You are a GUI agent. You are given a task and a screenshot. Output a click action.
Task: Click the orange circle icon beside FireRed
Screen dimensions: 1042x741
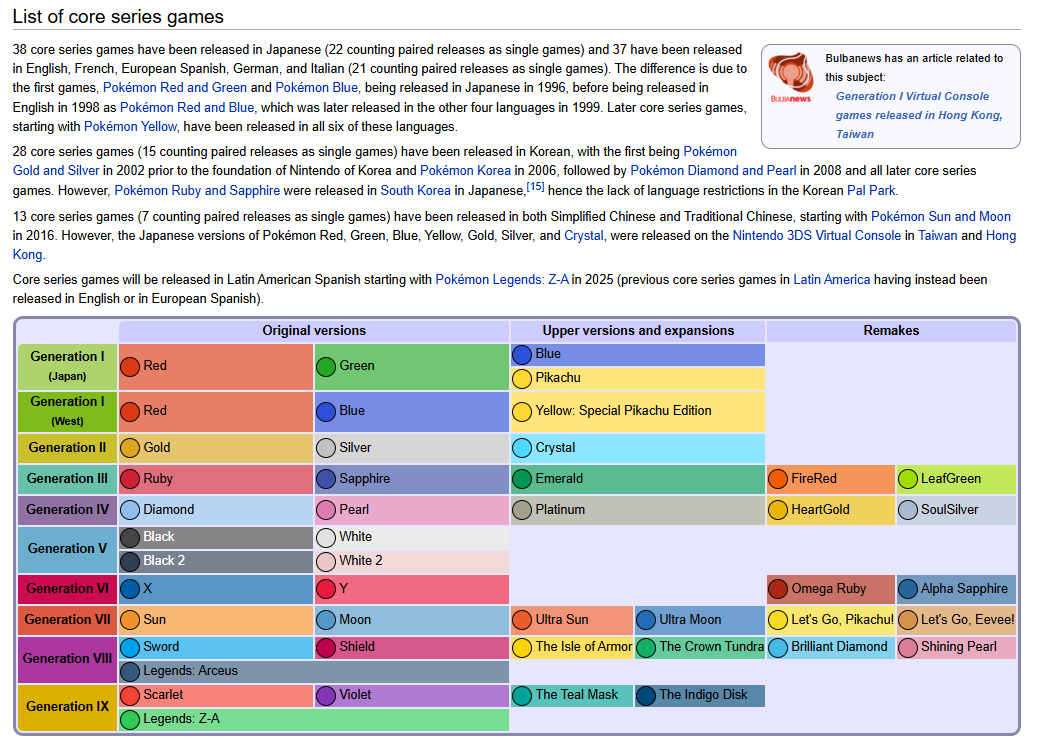pyautogui.click(x=778, y=479)
